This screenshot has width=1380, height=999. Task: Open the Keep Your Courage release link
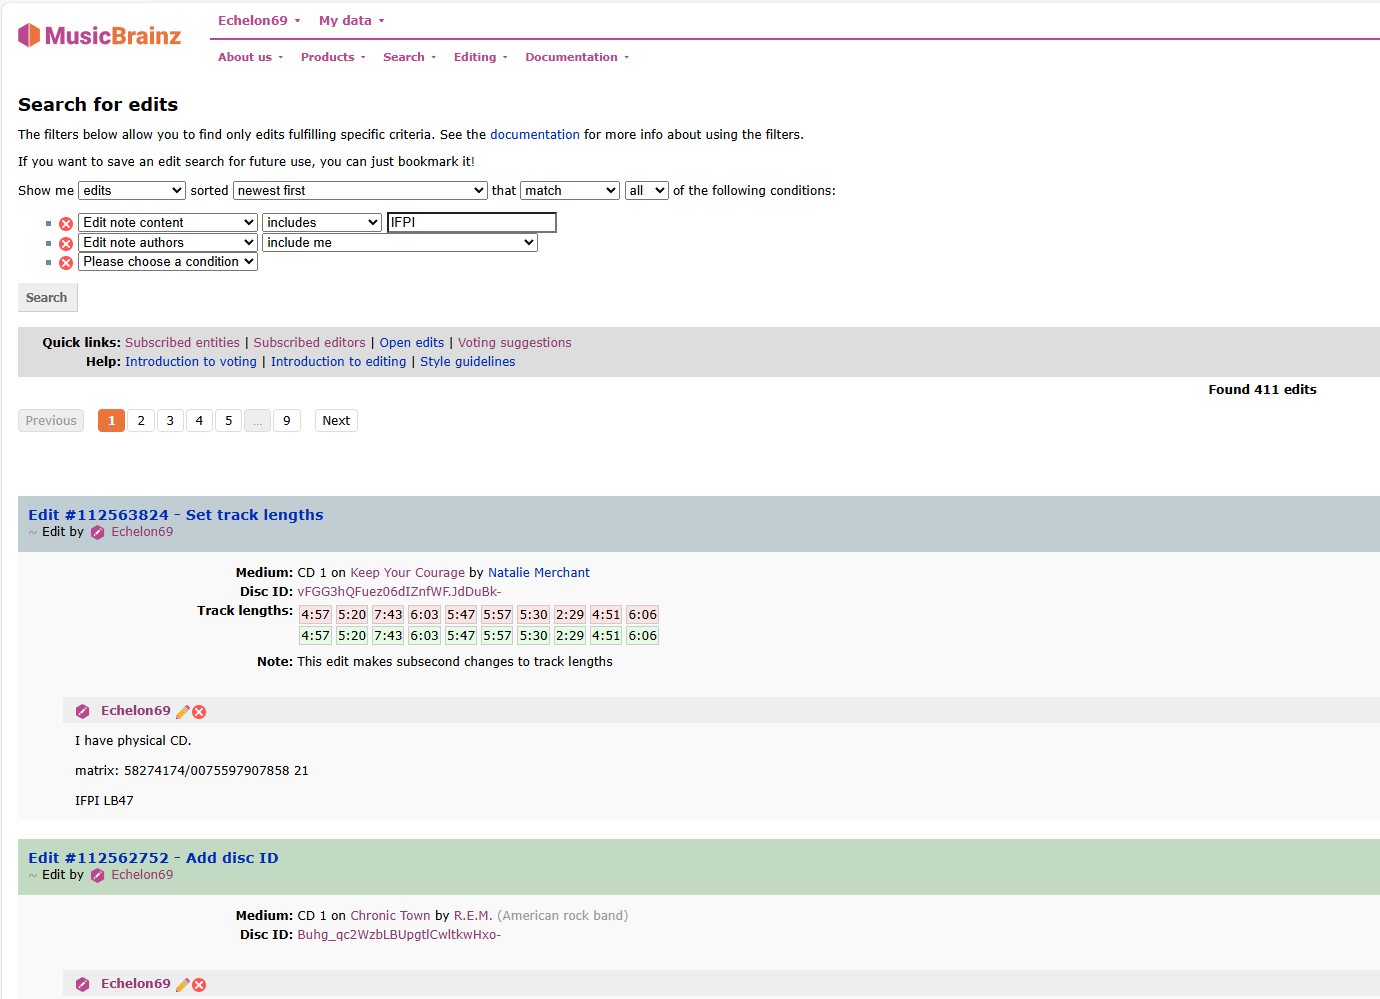coord(408,573)
